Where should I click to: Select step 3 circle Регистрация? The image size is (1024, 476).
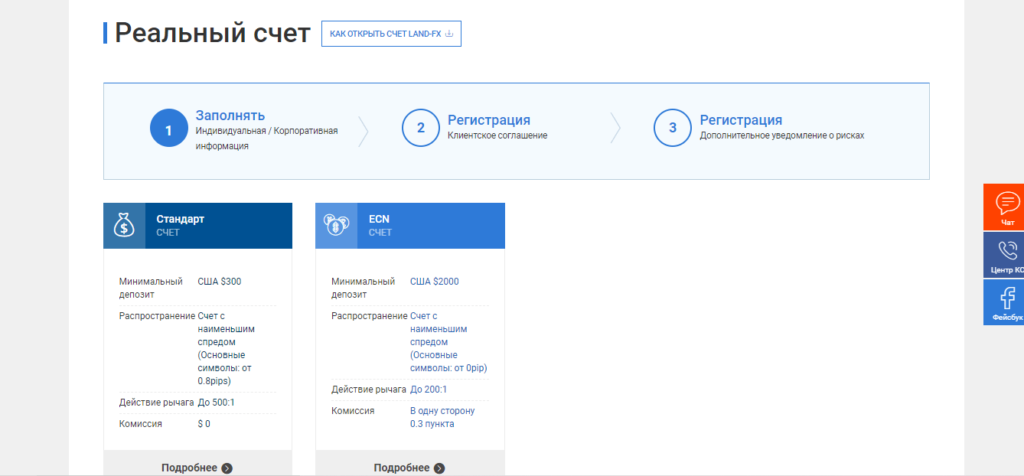673,128
